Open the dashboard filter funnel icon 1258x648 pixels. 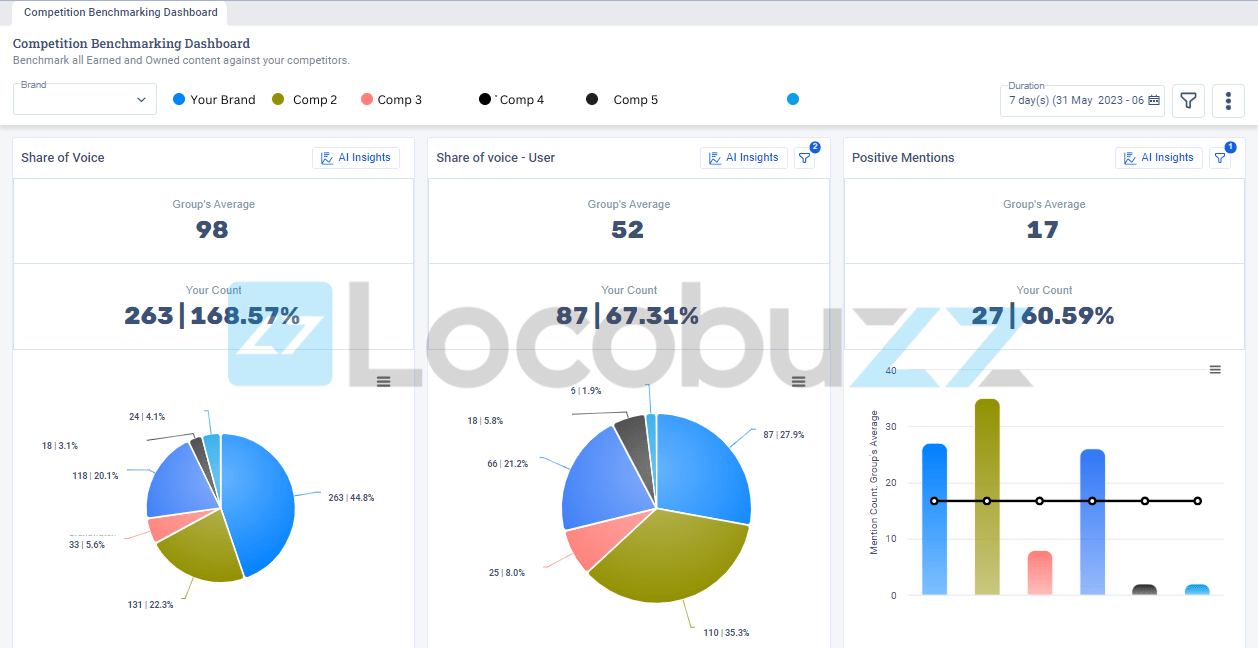(x=1188, y=101)
